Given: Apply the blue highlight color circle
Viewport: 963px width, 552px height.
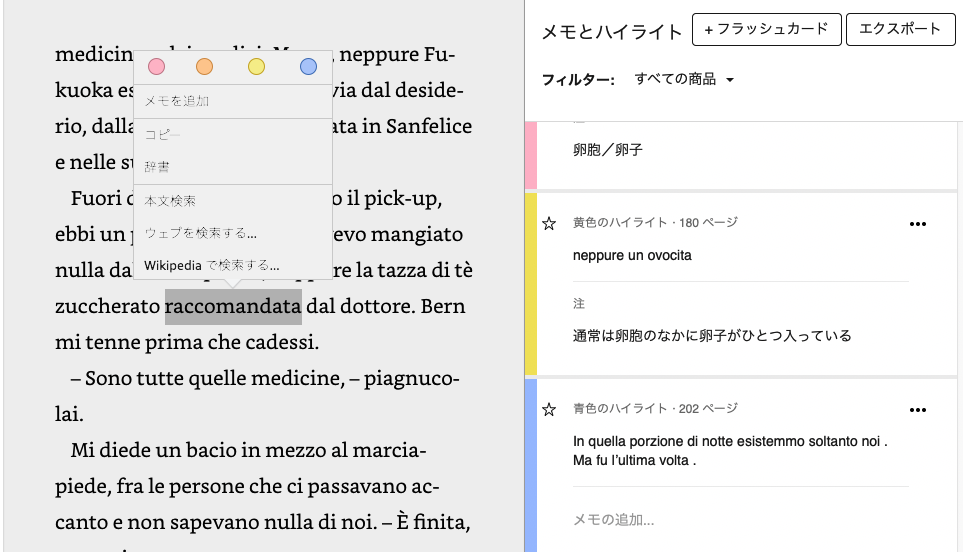Looking at the screenshot, I should click(x=308, y=67).
